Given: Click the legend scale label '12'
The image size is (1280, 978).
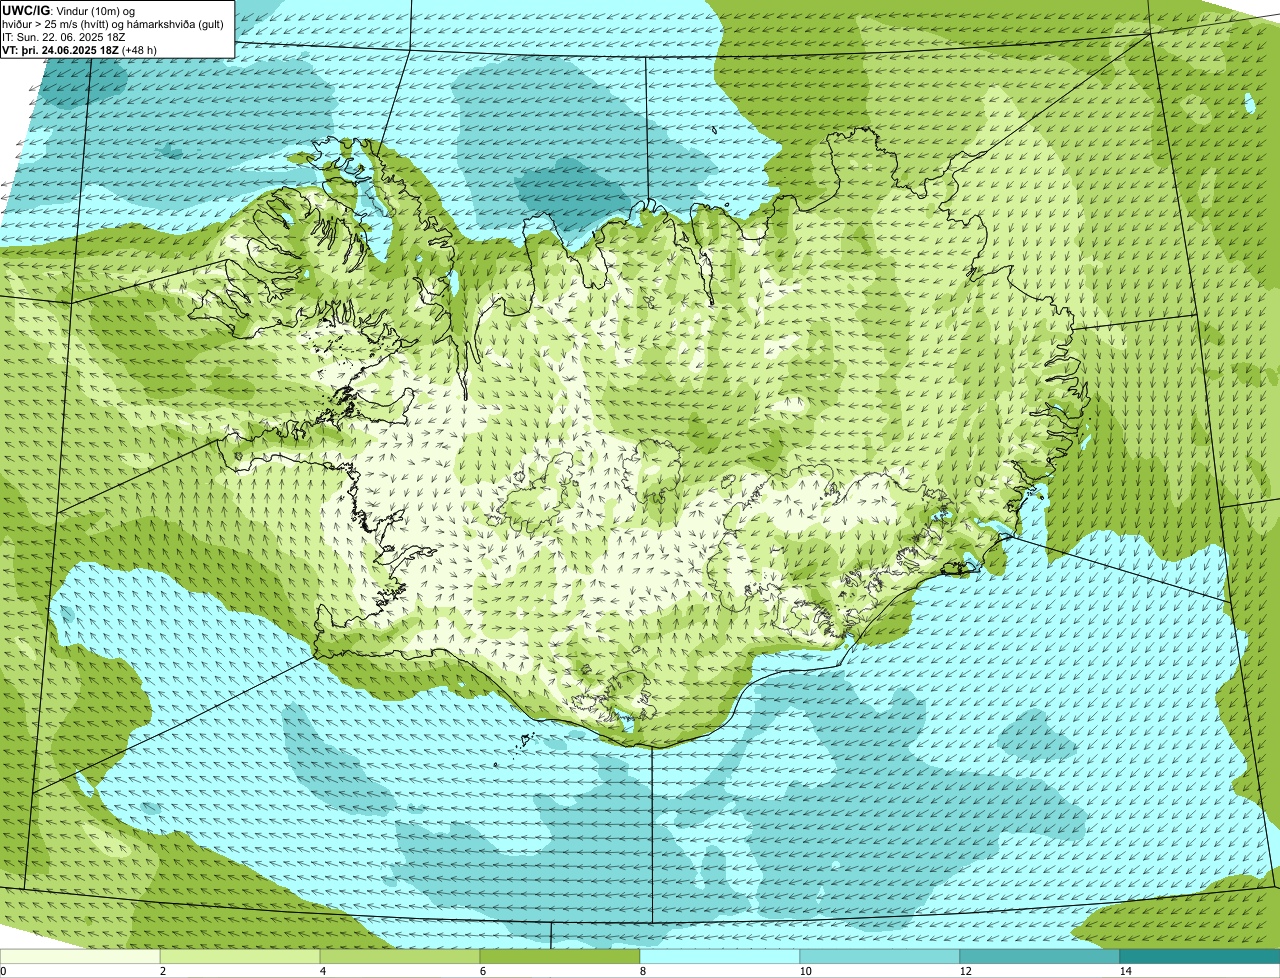Looking at the screenshot, I should pos(965,971).
